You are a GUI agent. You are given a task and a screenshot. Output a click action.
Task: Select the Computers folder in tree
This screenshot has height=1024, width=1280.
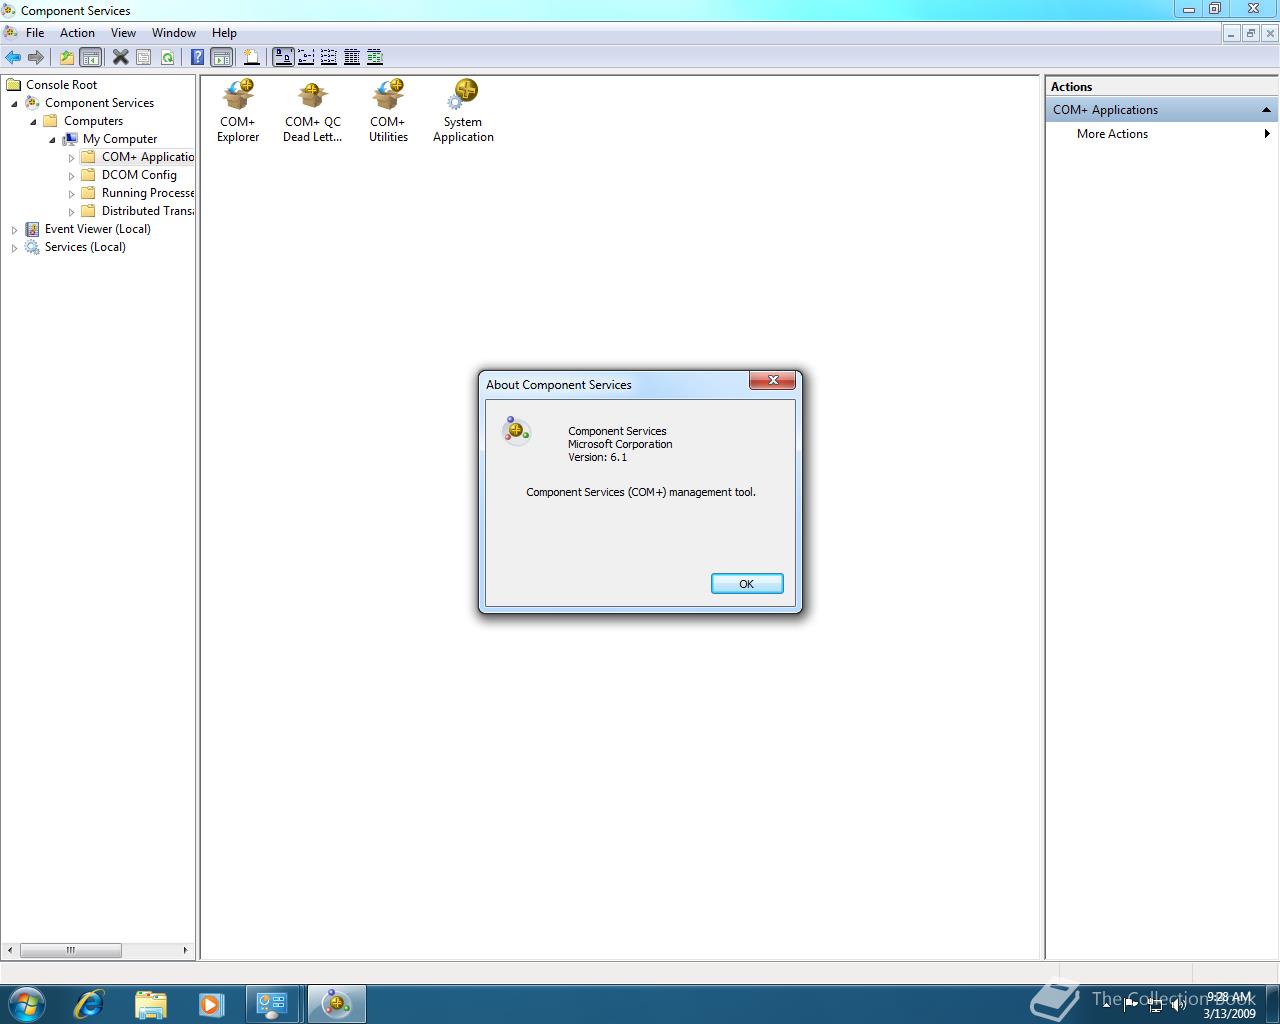pos(93,121)
